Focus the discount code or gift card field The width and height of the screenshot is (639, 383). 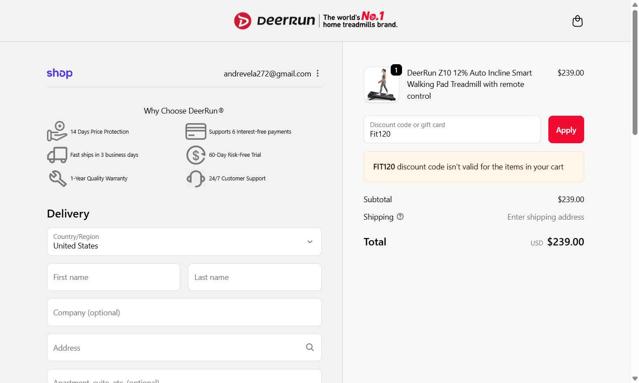pos(452,130)
